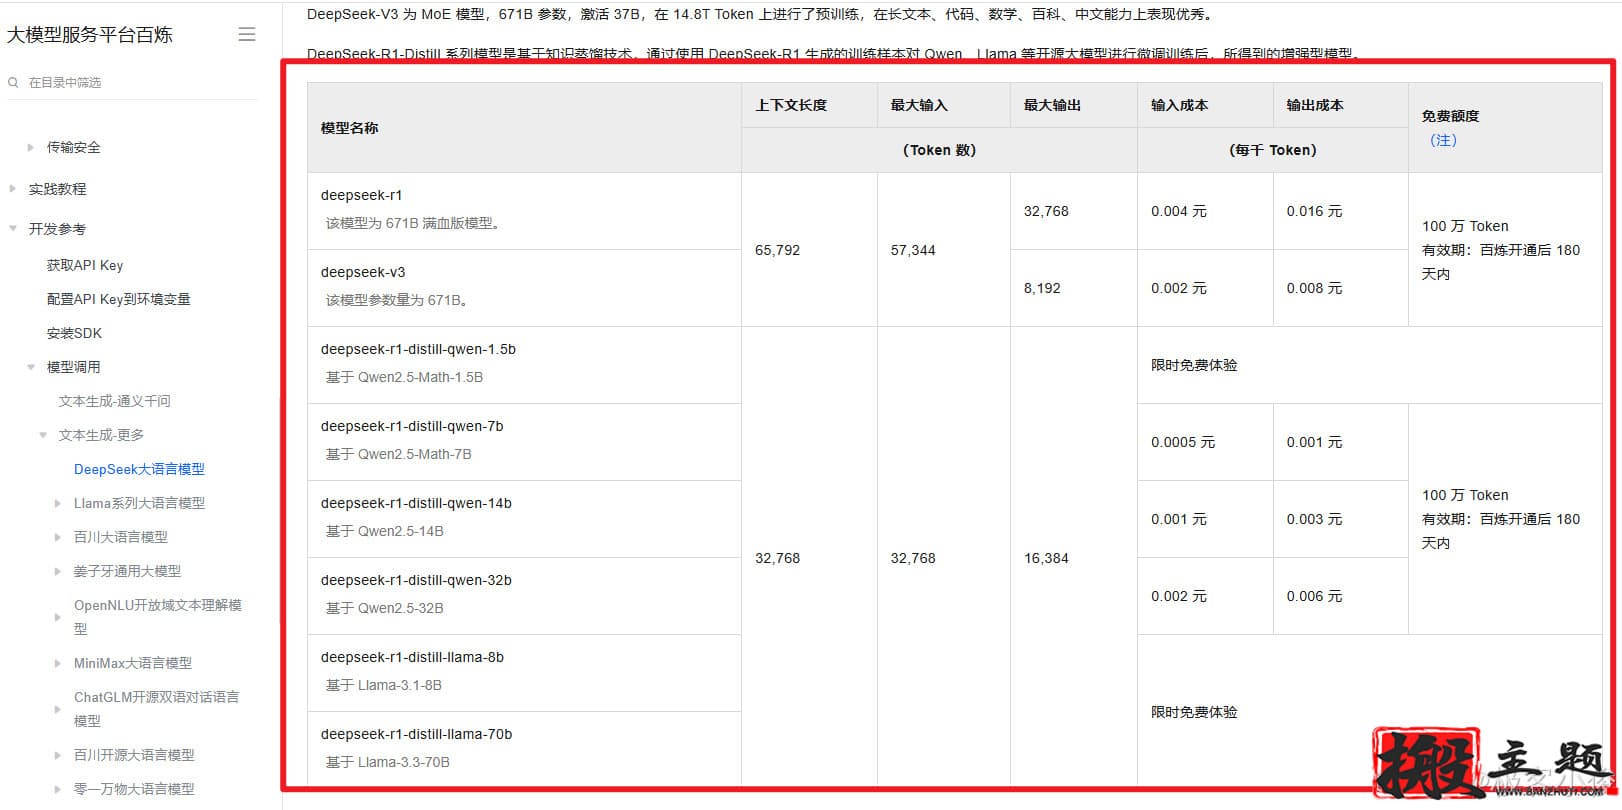Click the 8,192 max output cell
1622x810 pixels.
(x=1074, y=288)
